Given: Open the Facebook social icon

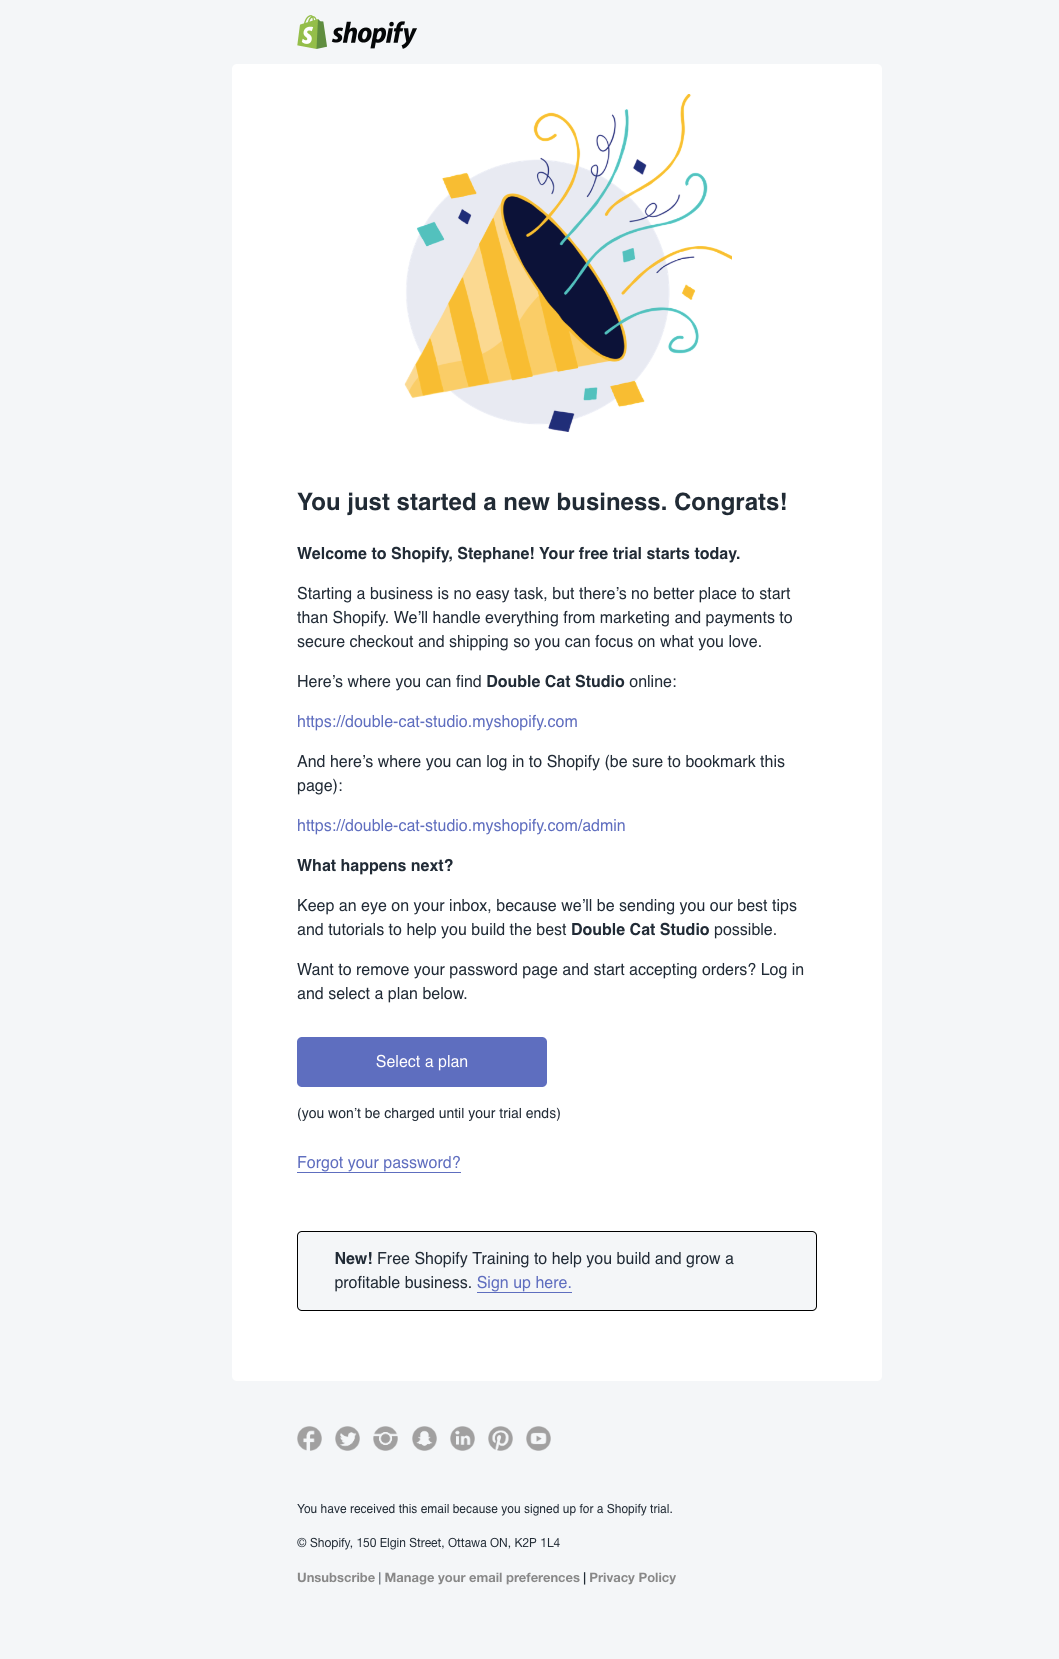Looking at the screenshot, I should (310, 1438).
